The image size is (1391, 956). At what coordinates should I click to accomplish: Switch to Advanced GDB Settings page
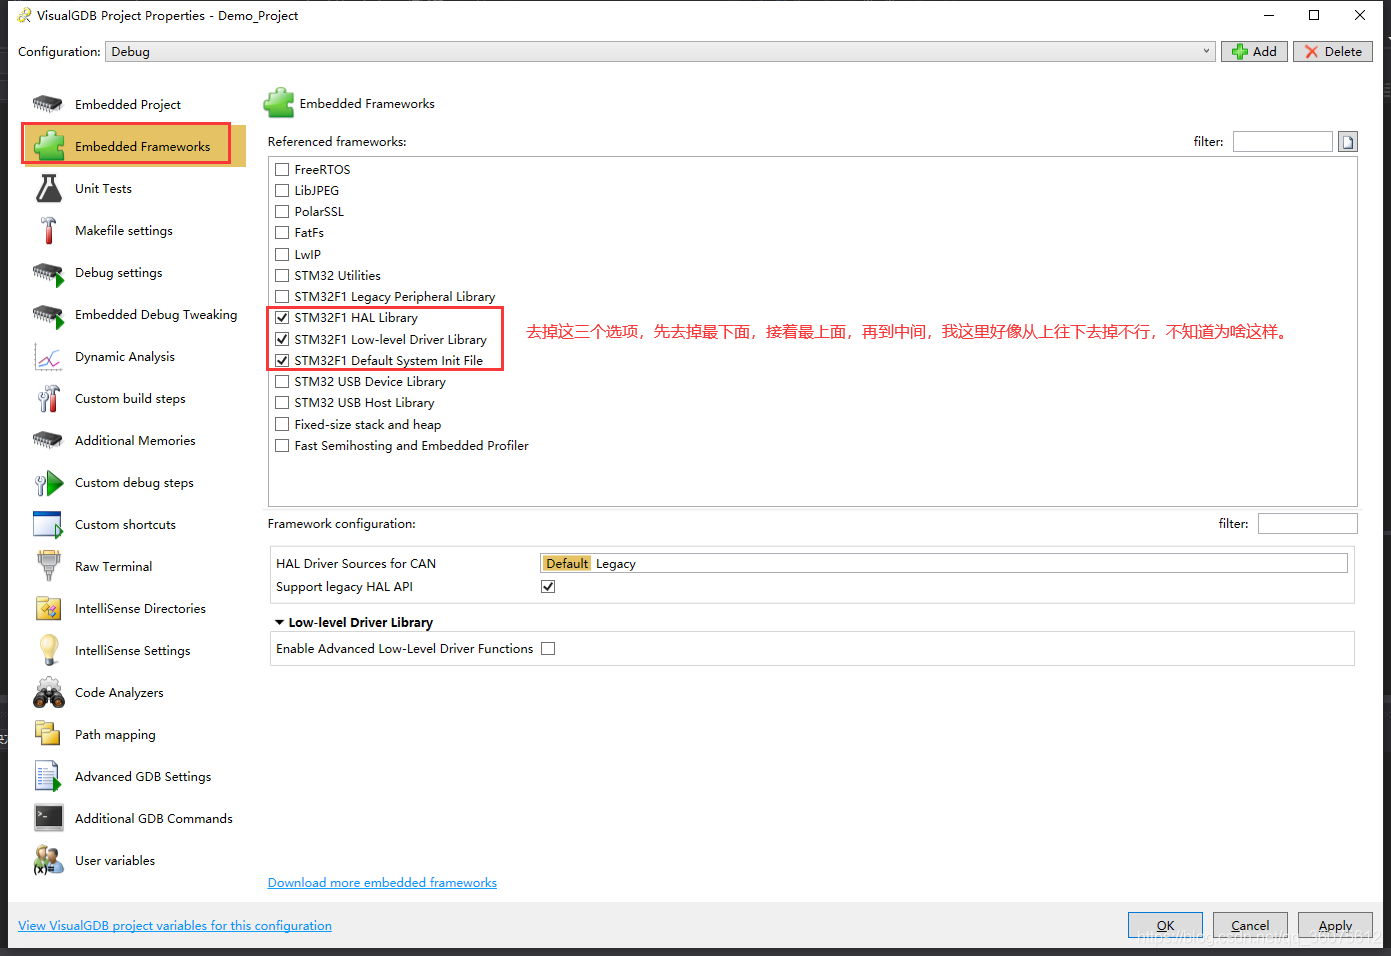(143, 777)
